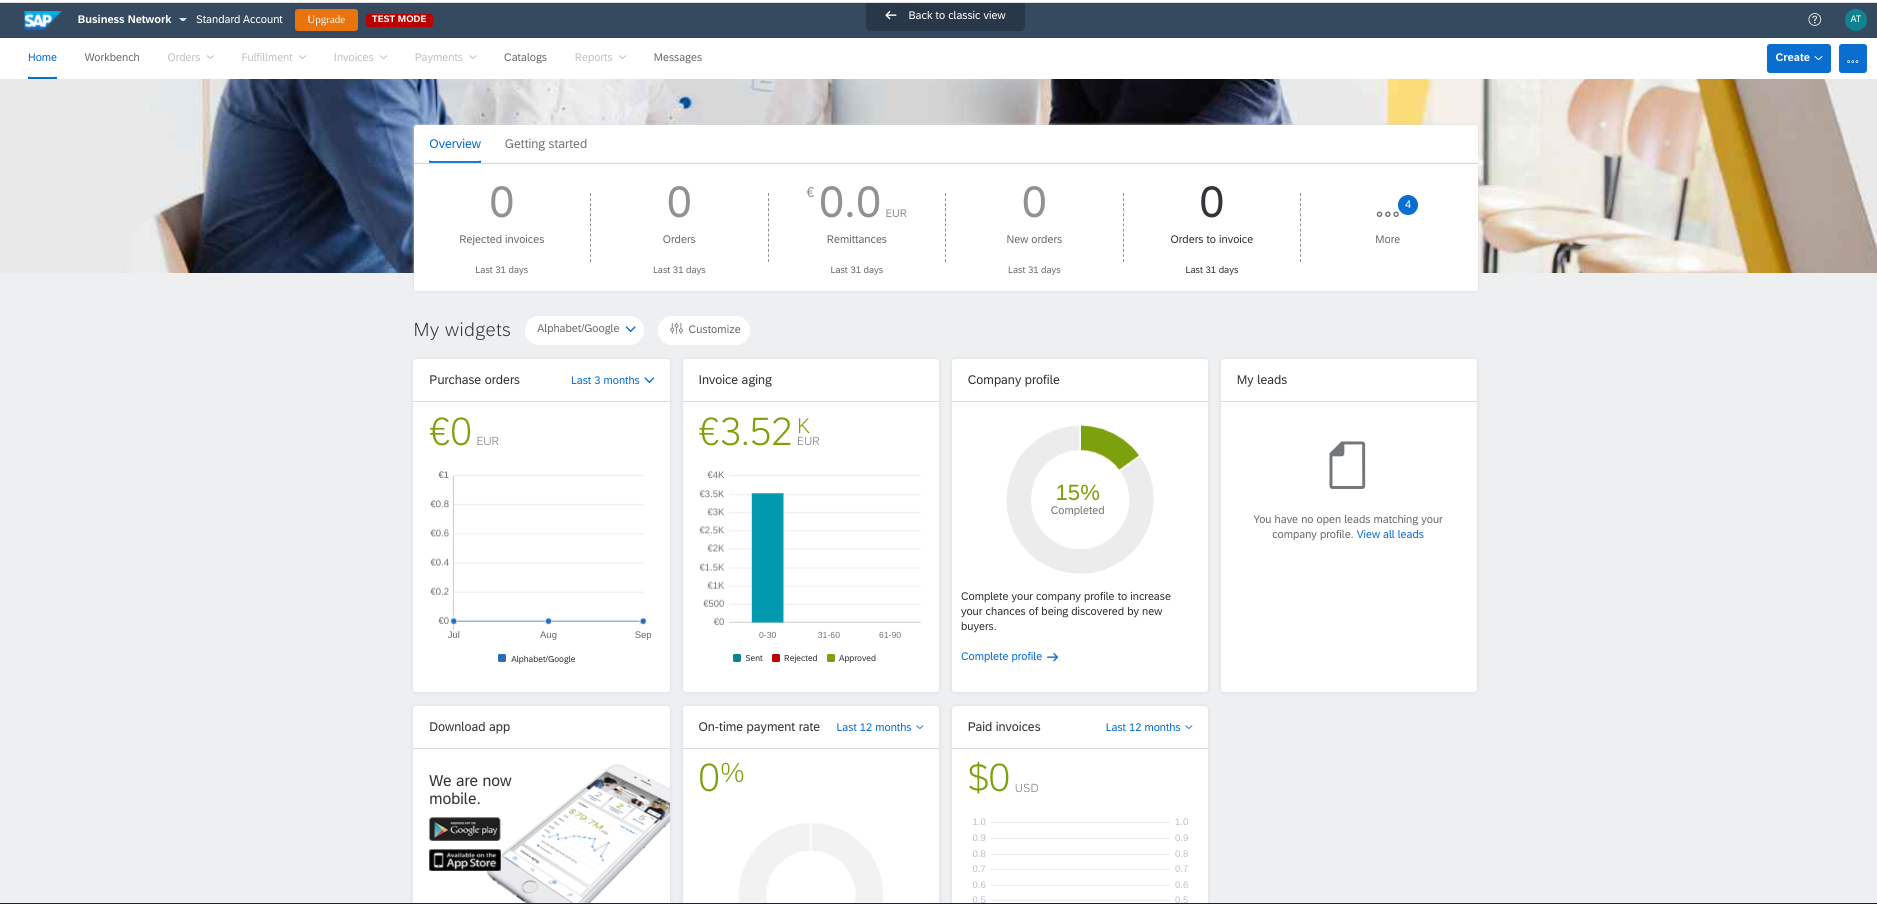Click the back arrow in classic view banner
This screenshot has width=1877, height=904.
pos(891,15)
